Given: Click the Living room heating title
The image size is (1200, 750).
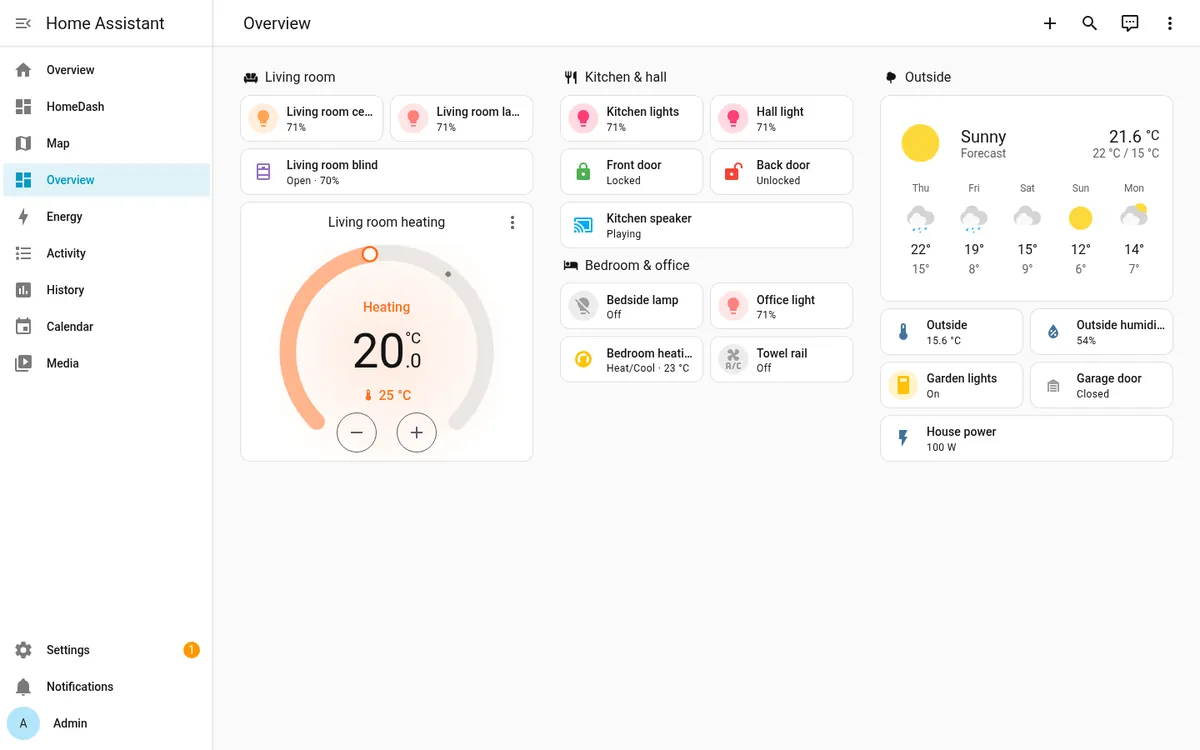Looking at the screenshot, I should coord(387,222).
